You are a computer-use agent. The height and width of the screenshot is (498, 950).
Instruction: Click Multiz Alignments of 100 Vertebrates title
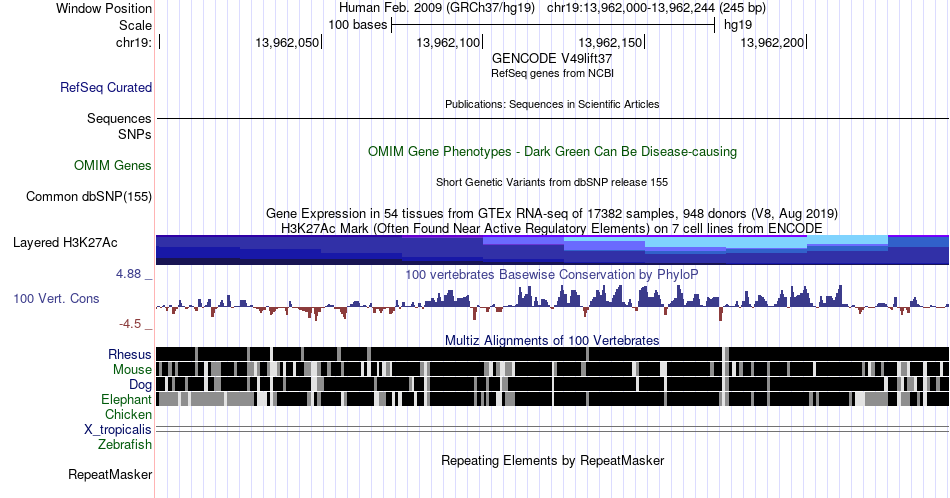point(552,340)
